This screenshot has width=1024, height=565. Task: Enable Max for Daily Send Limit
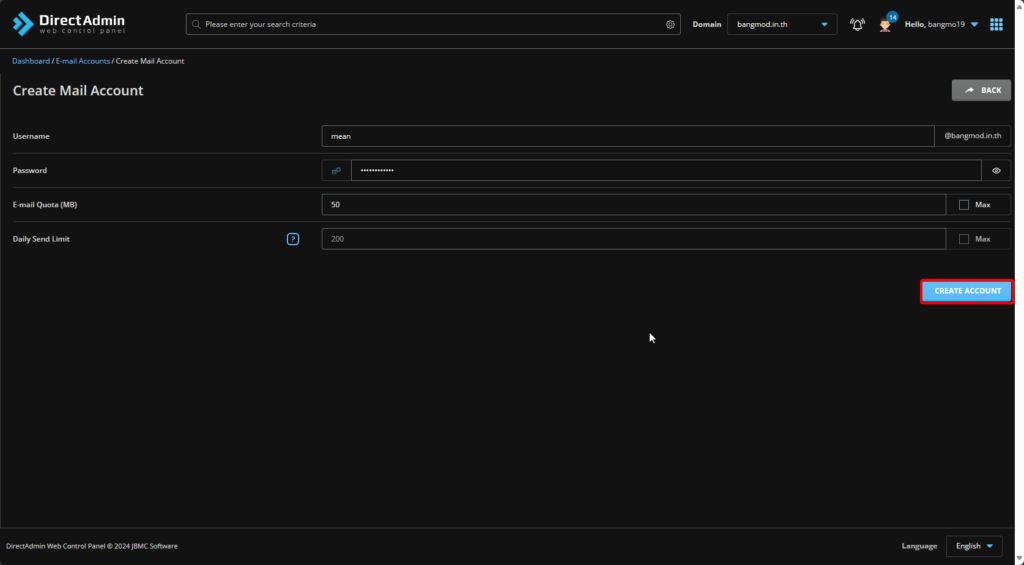[x=964, y=239]
